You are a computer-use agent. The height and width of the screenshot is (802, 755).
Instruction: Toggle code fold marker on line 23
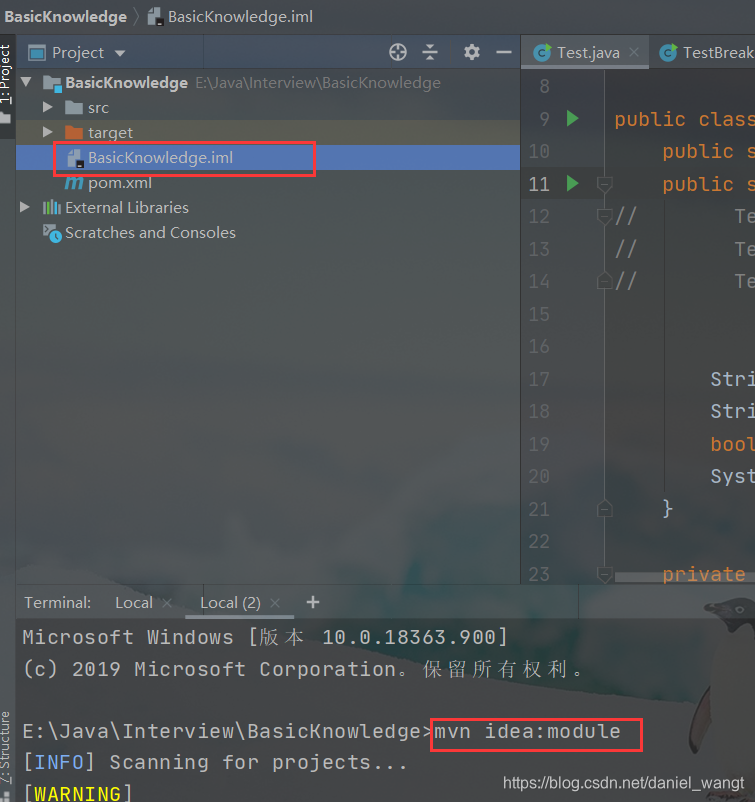pyautogui.click(x=605, y=574)
